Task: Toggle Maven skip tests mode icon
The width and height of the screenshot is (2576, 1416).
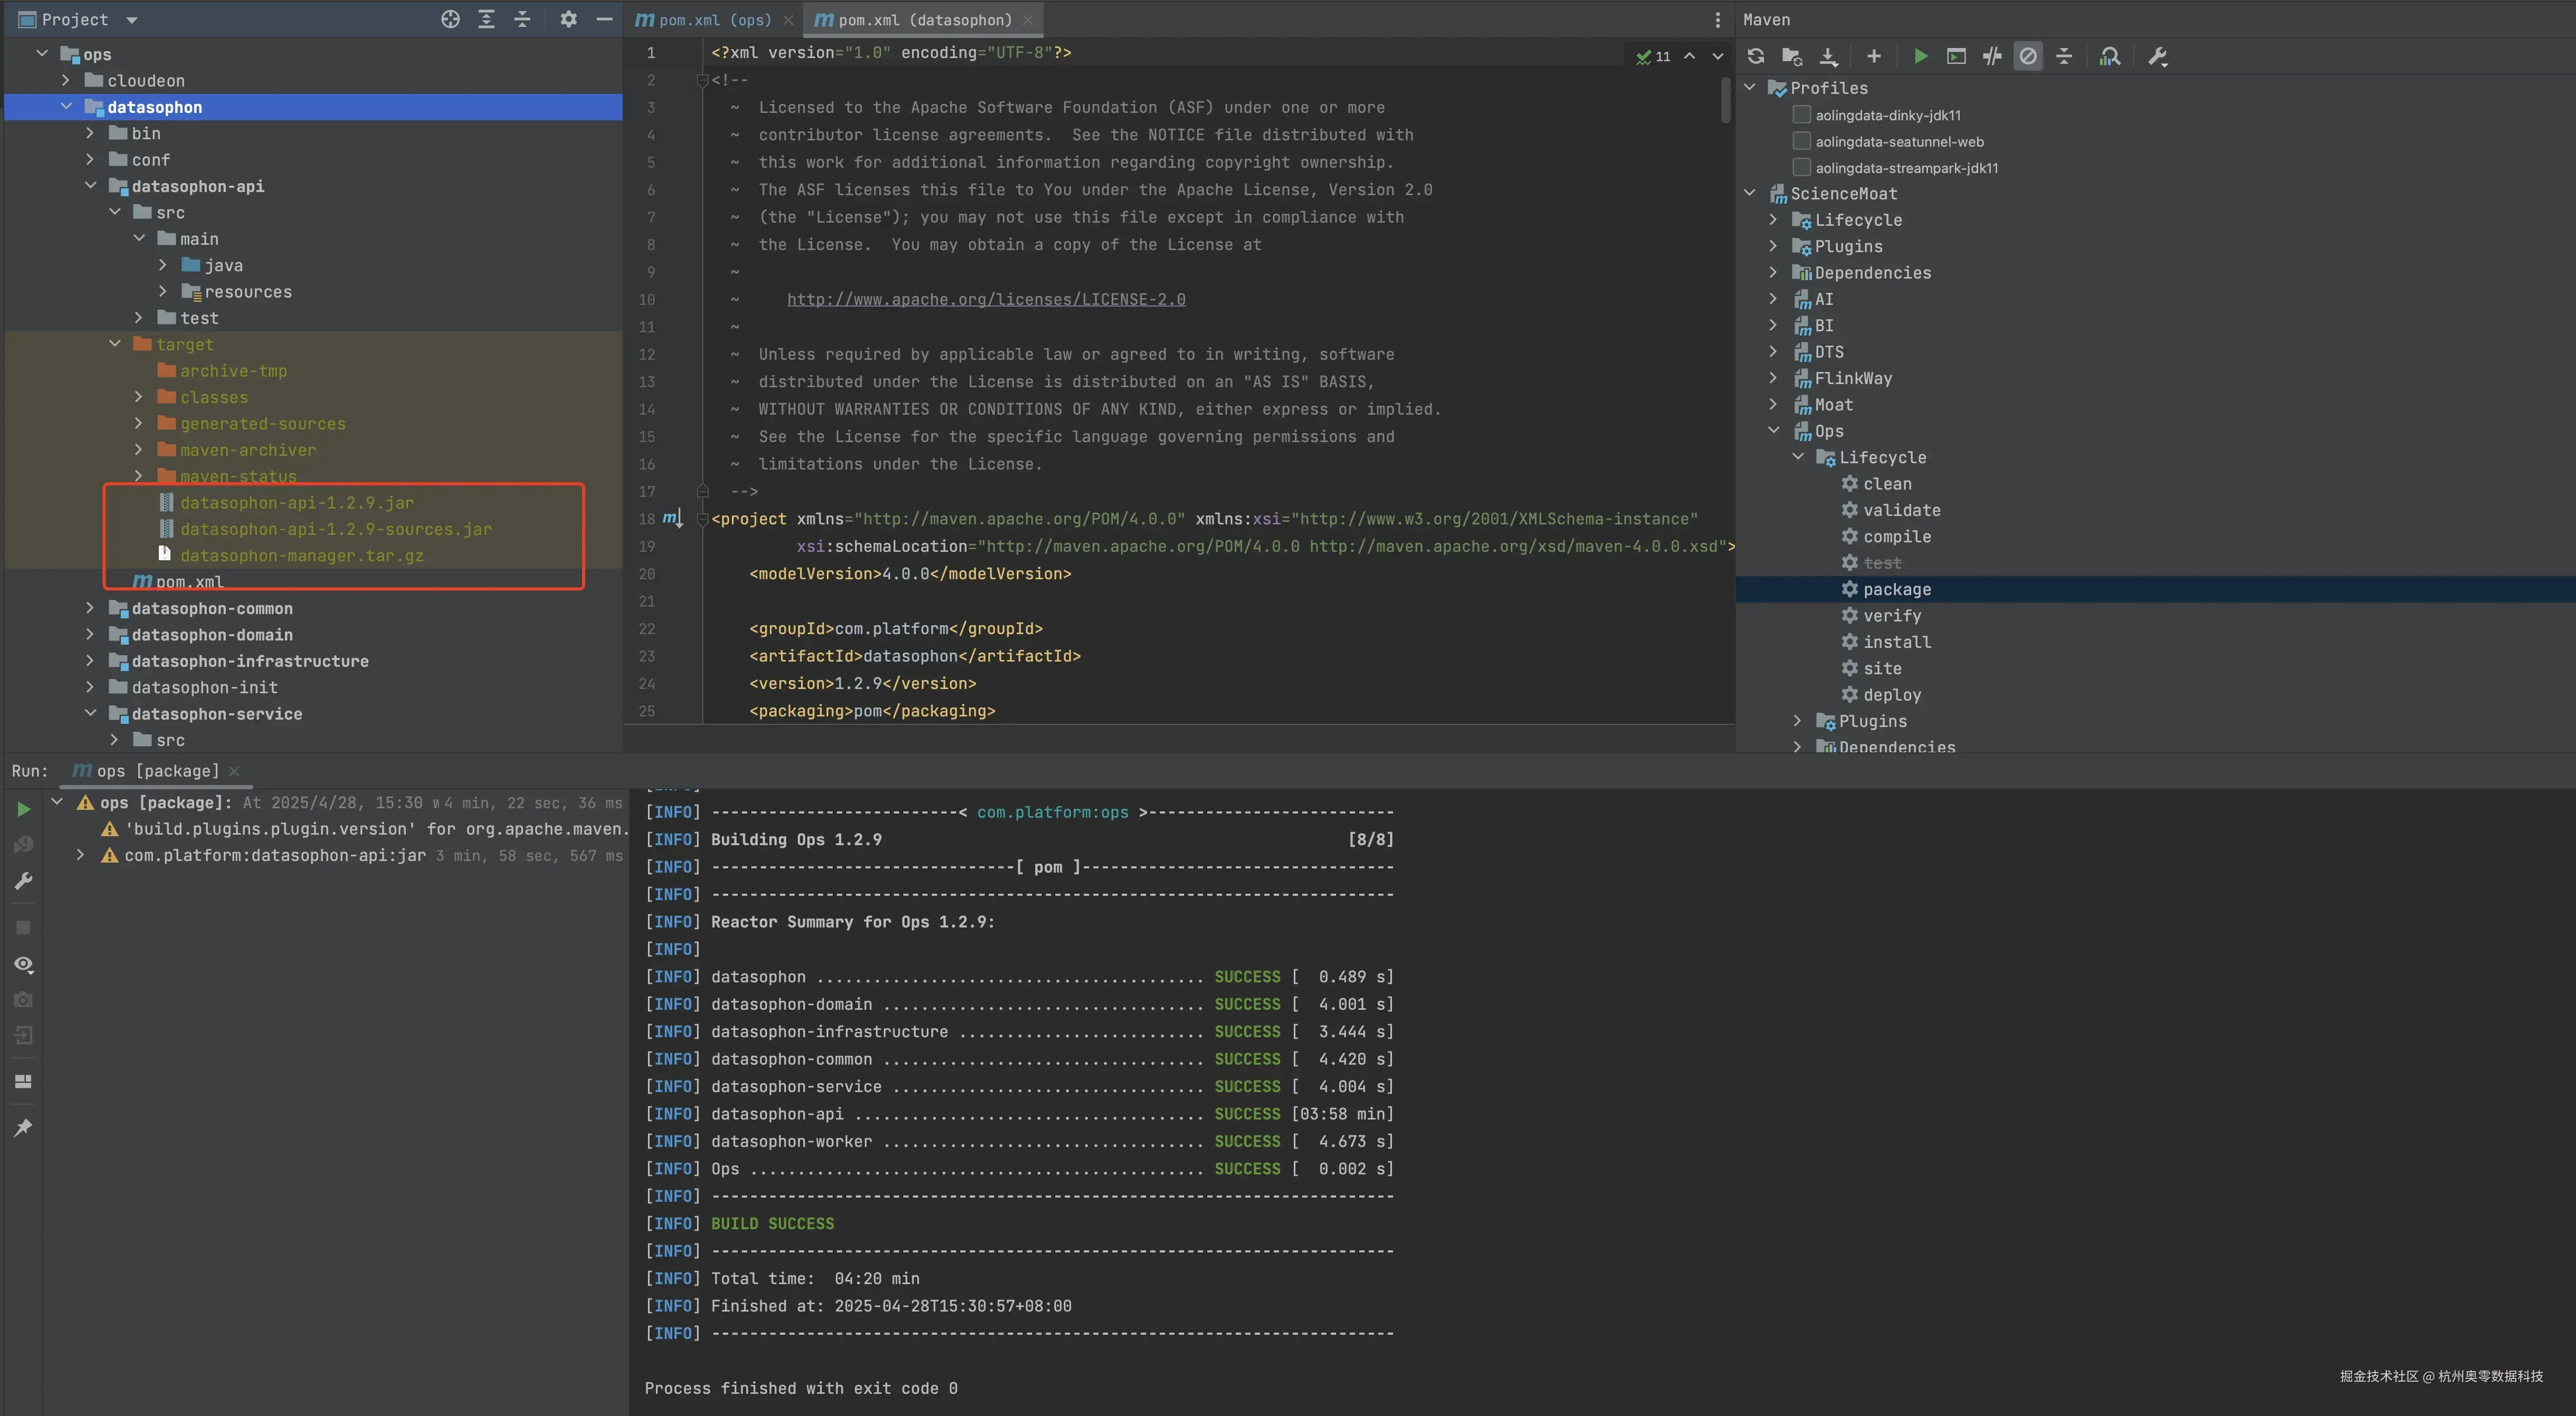Action: tap(2027, 57)
